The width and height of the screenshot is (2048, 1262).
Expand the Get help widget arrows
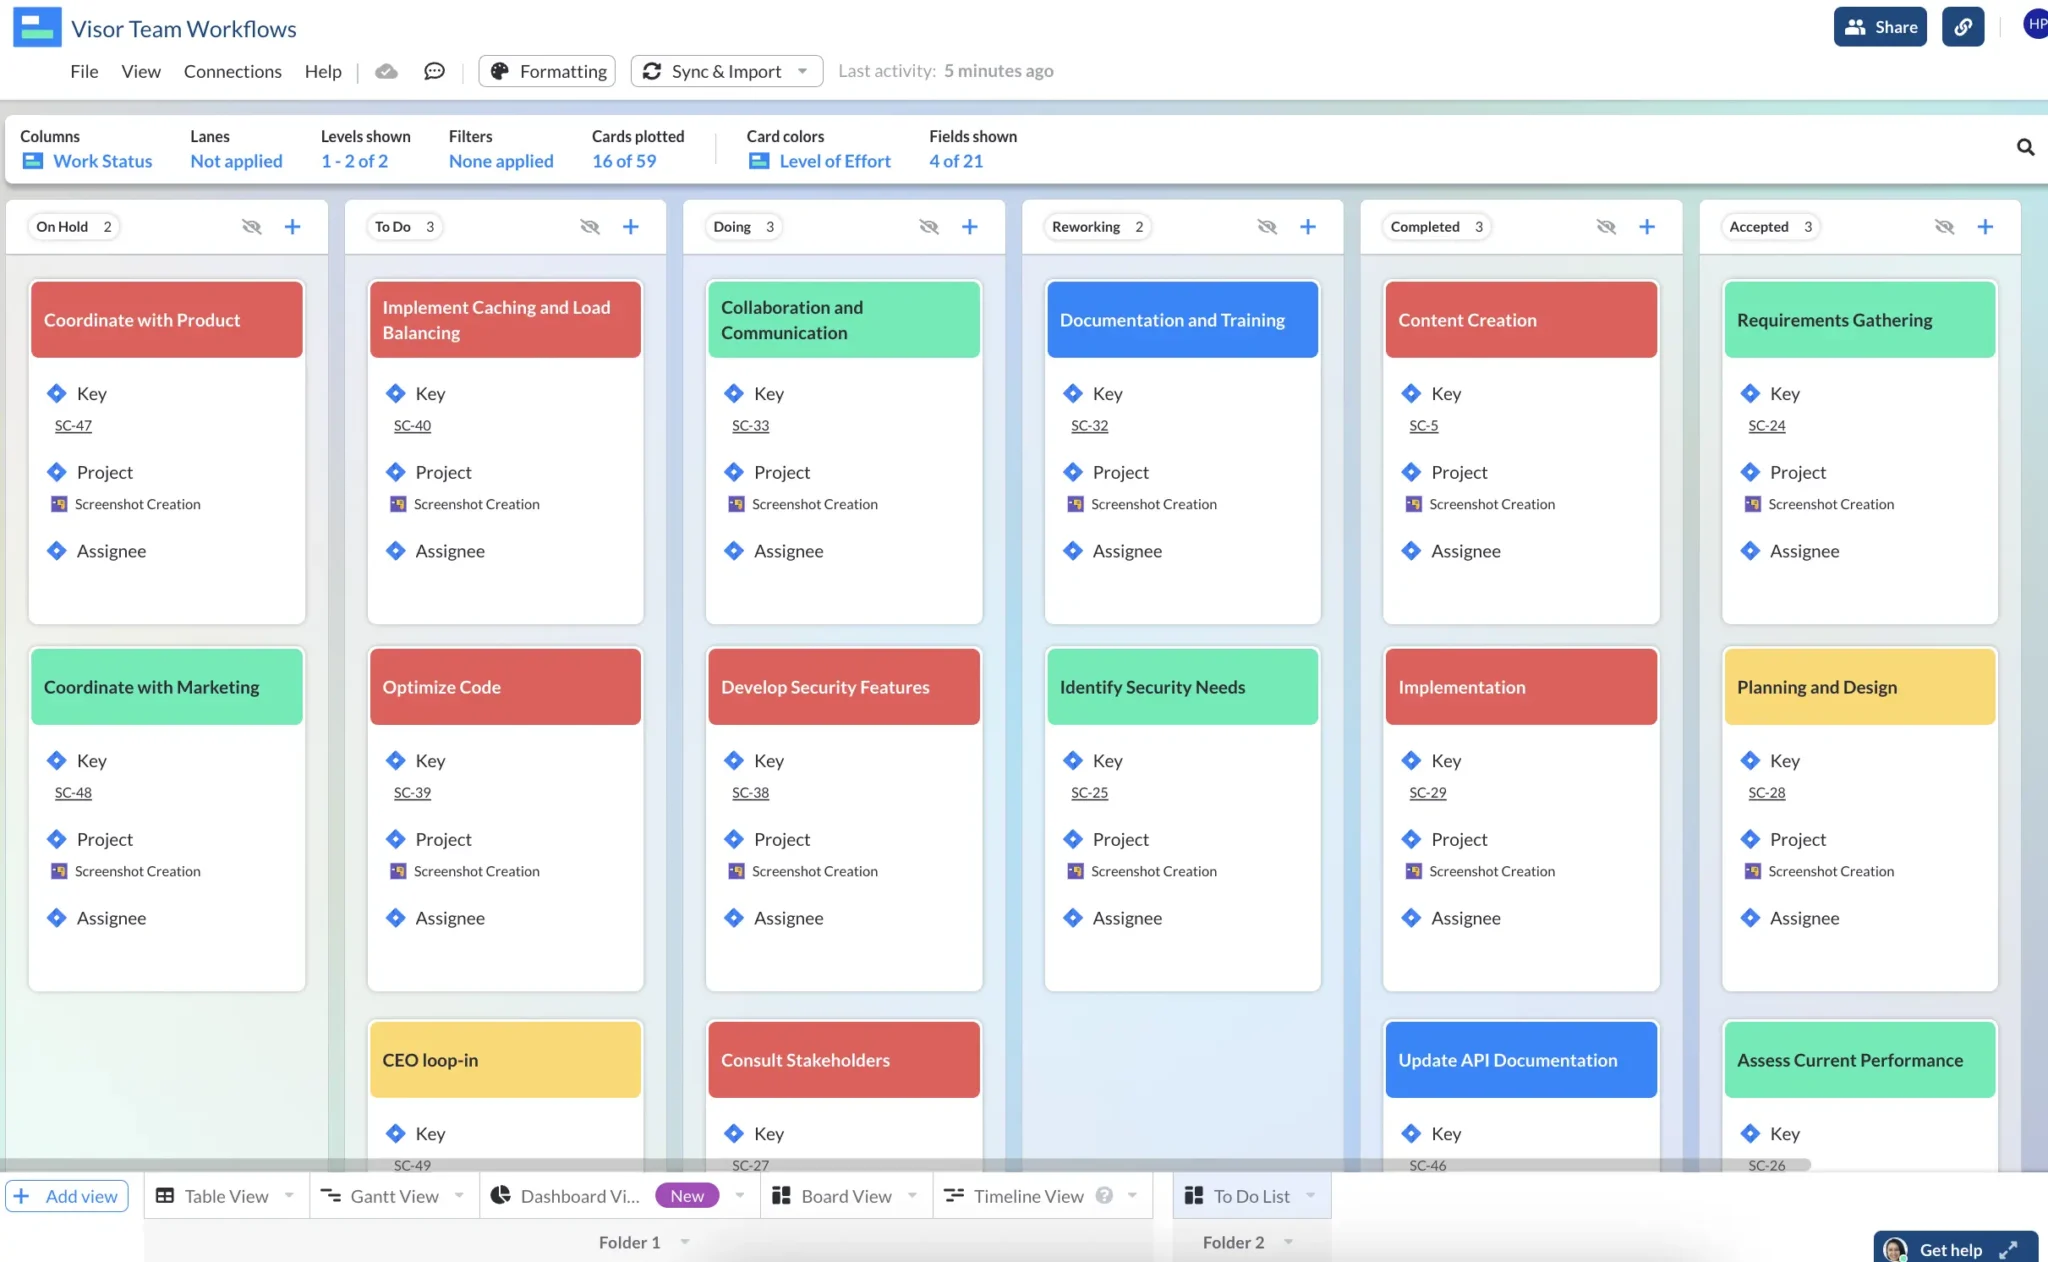2008,1249
